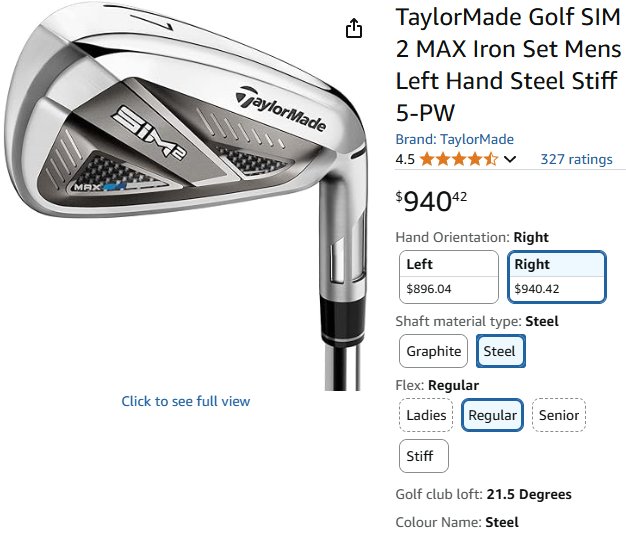Click the product title text

pos(508,65)
